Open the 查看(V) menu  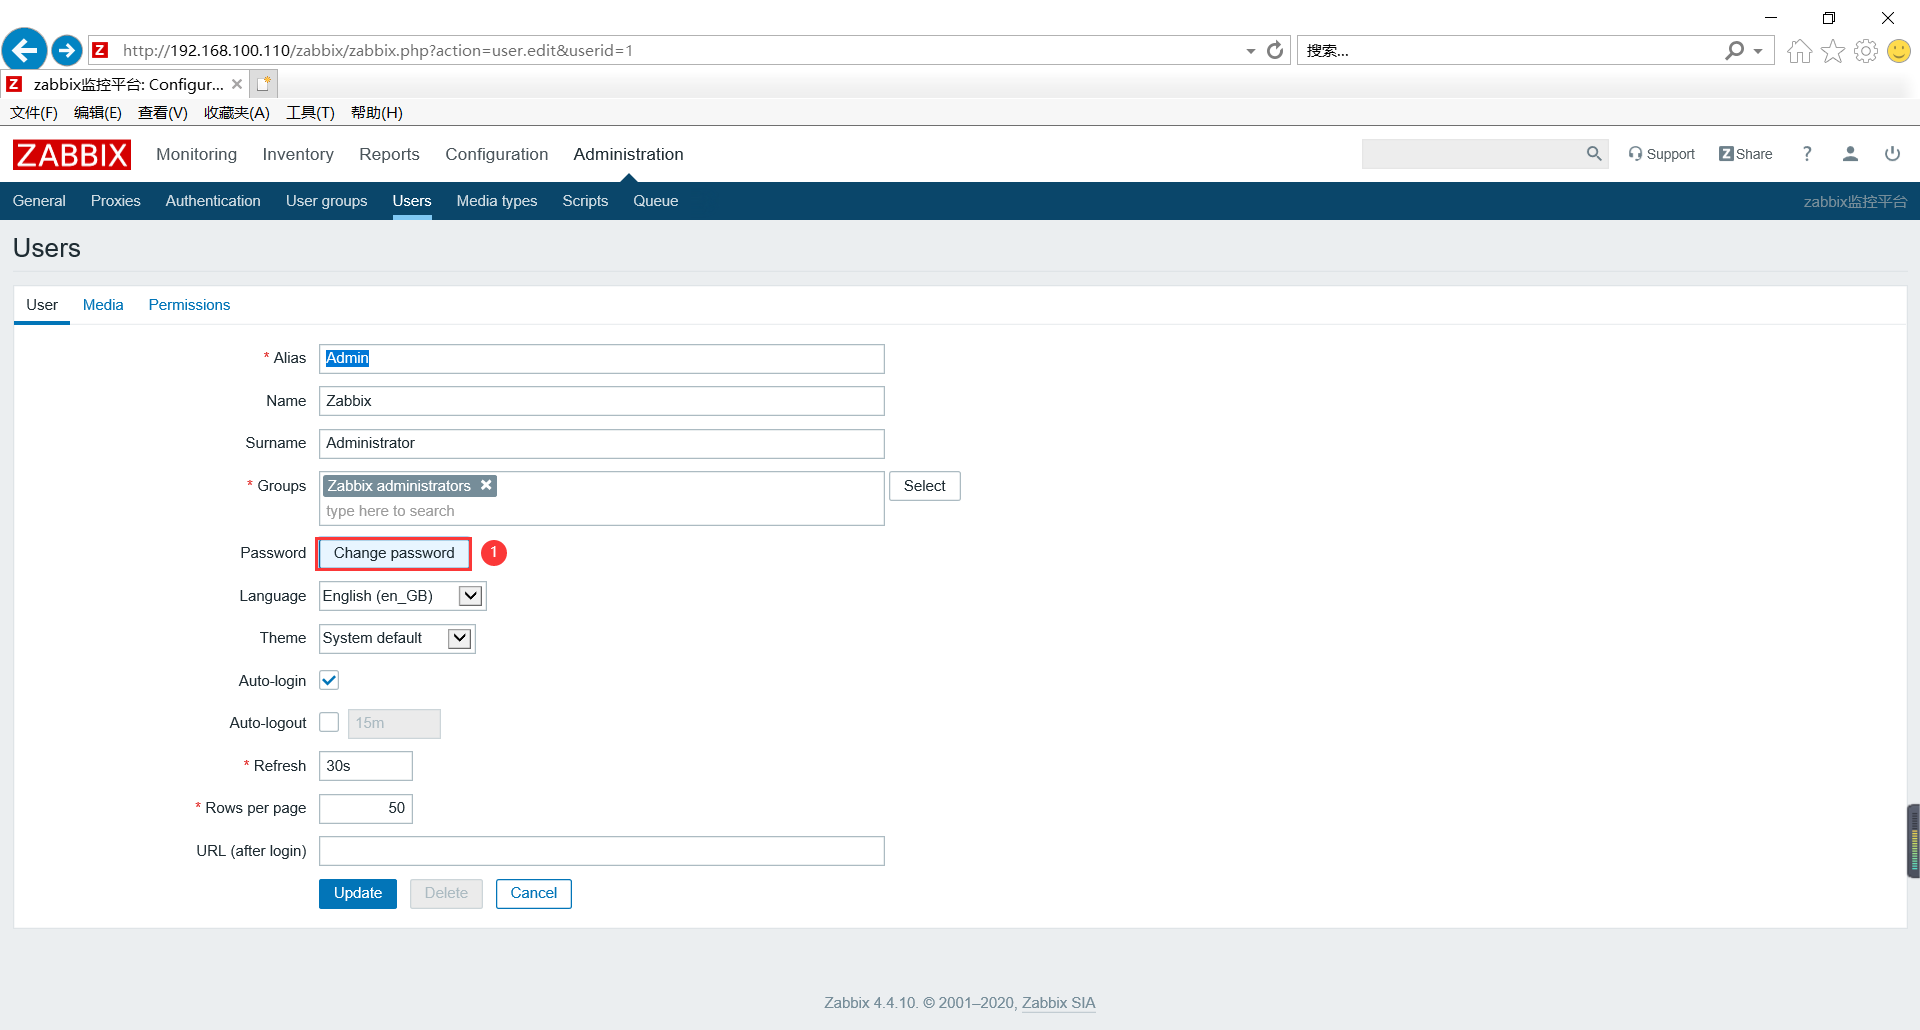click(163, 113)
